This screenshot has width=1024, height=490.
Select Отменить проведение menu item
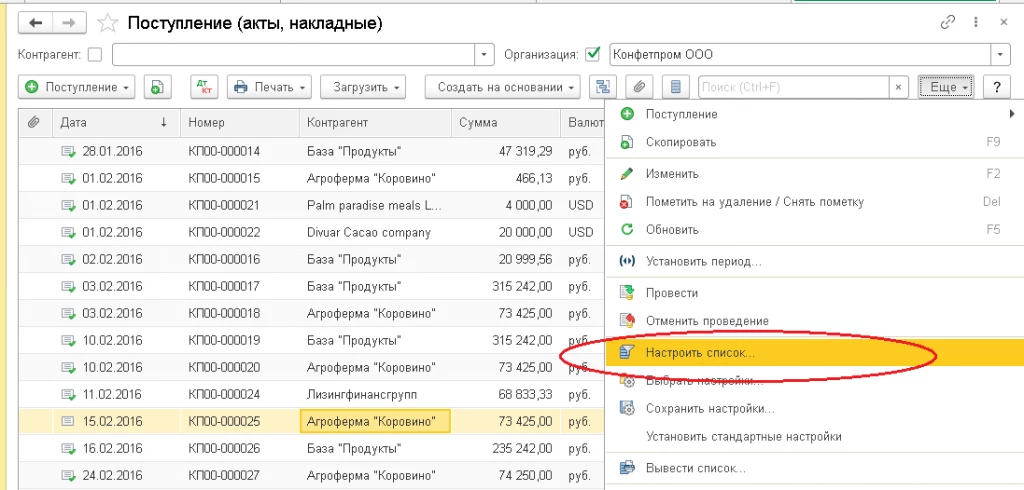[x=815, y=321]
